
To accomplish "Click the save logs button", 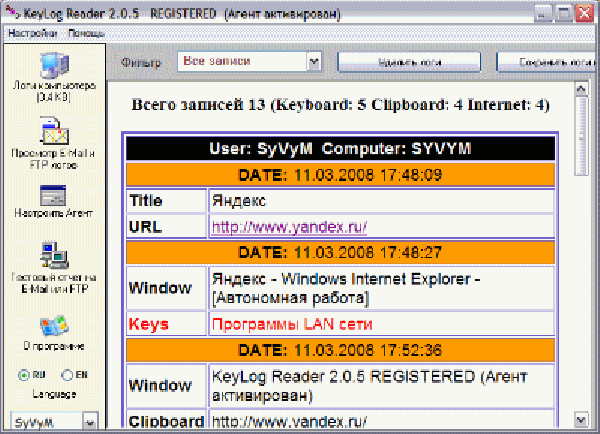I will [x=548, y=62].
